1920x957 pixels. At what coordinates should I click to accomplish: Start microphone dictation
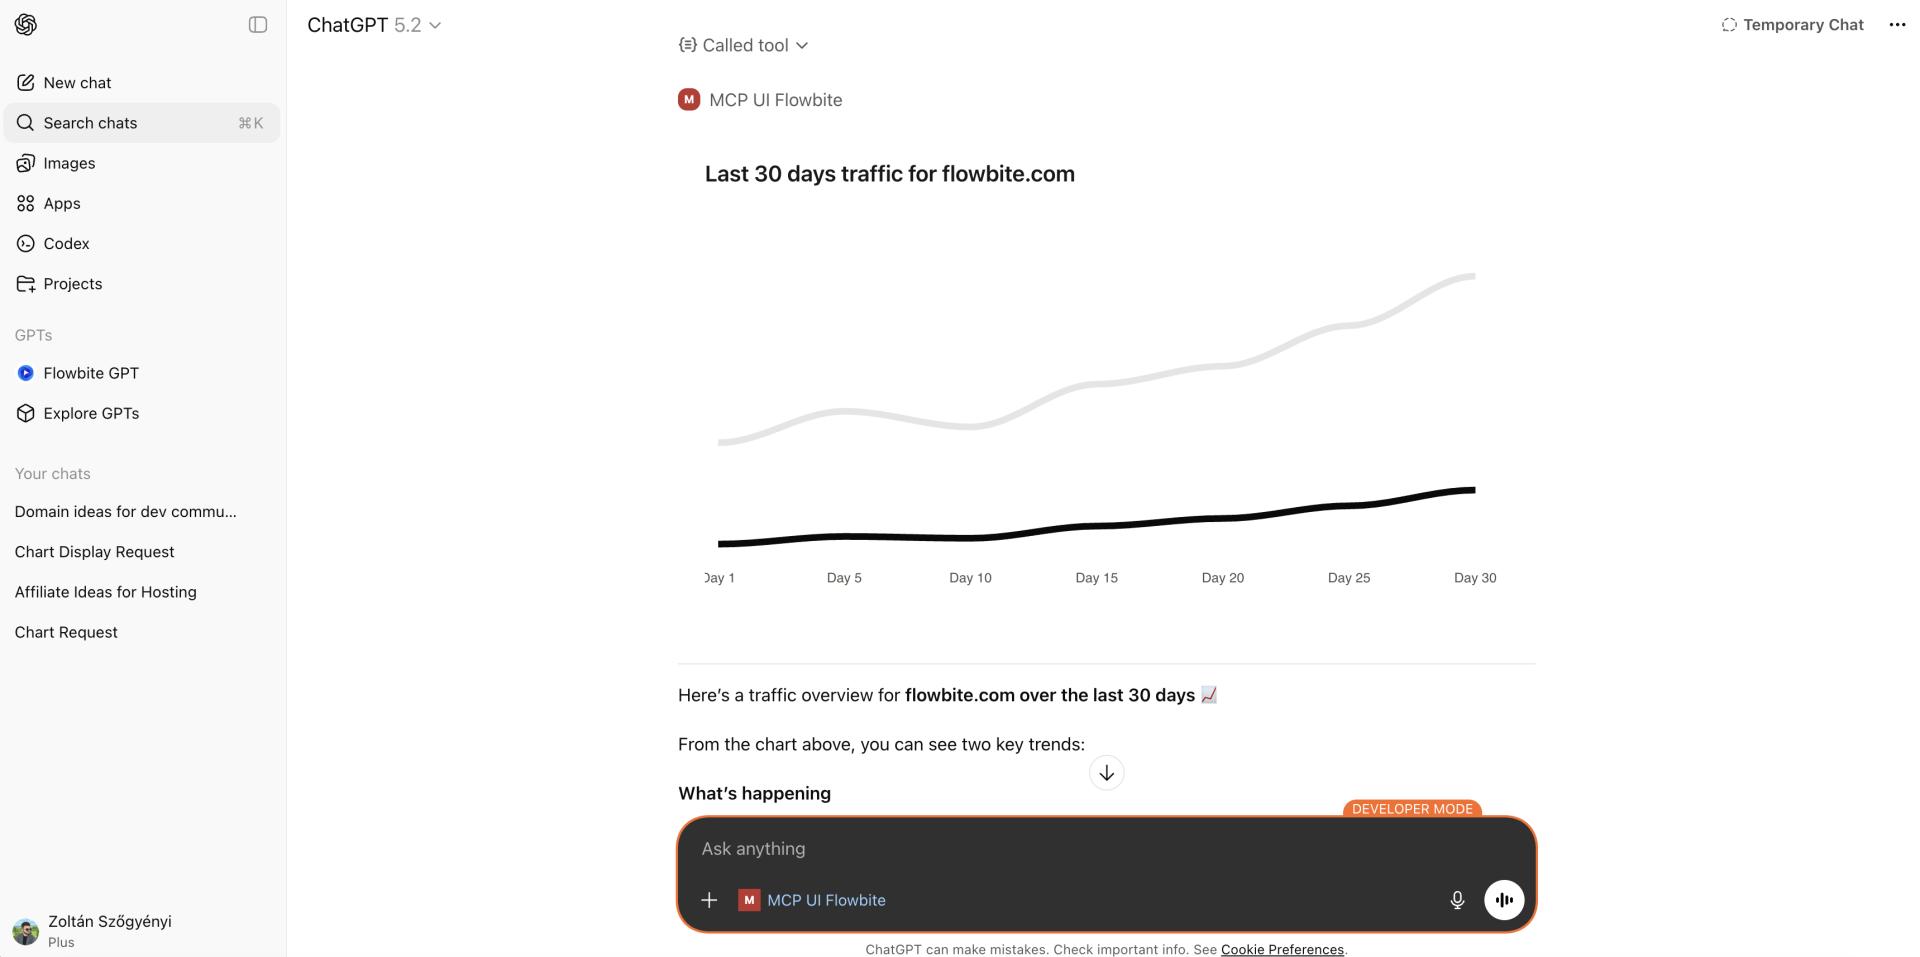click(1457, 900)
